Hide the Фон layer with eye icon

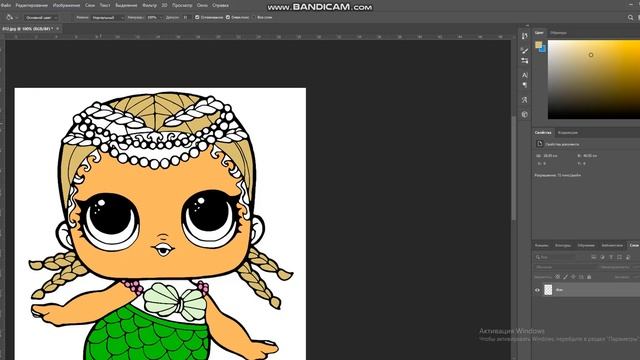pos(537,290)
